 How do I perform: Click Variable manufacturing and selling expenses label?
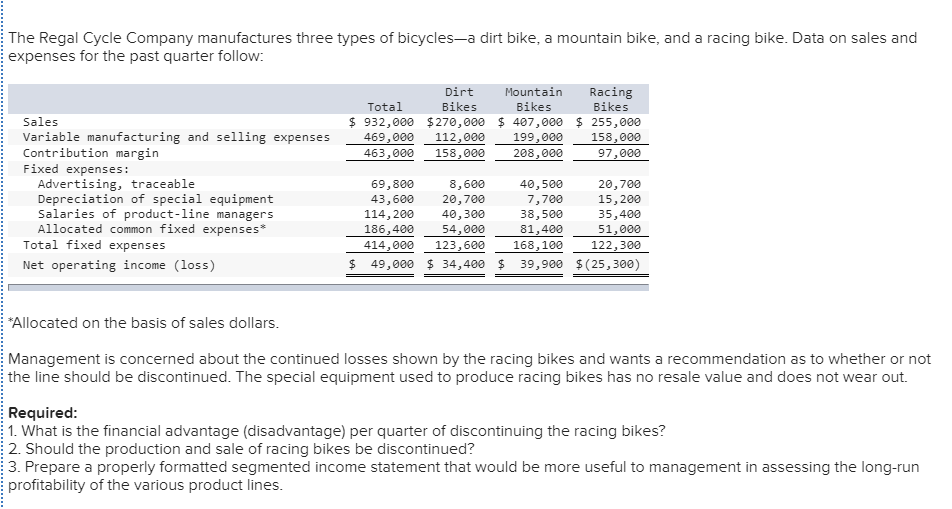tap(176, 137)
